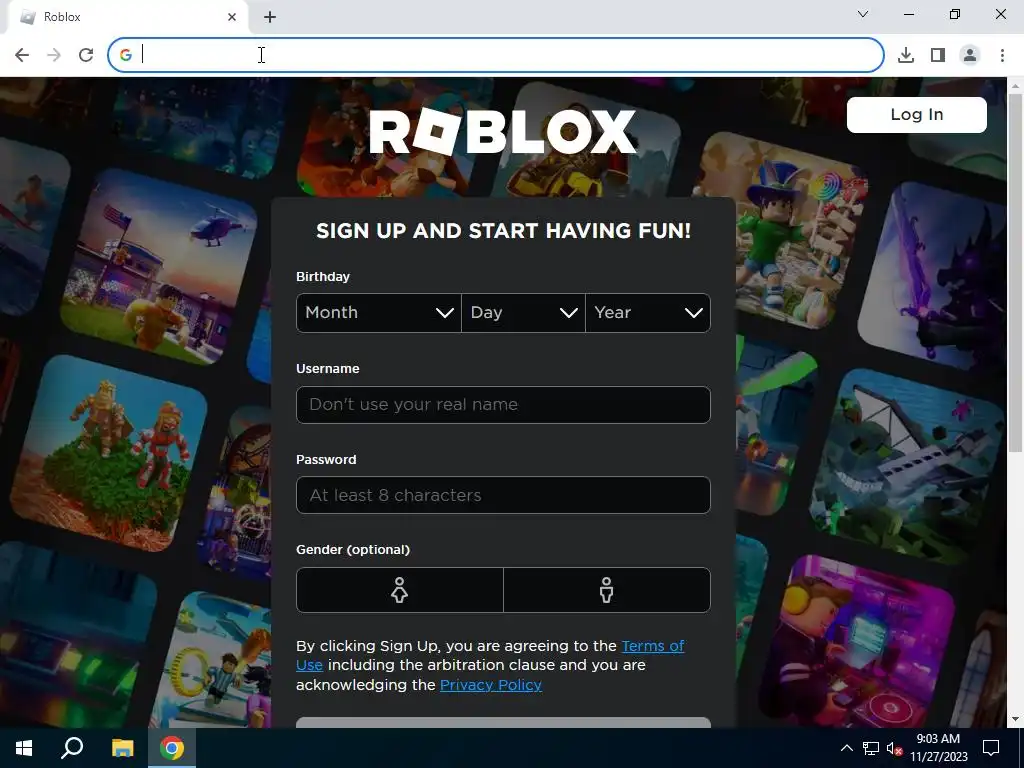
Task: Click the scrollbar down arrow
Action: tap(1015, 720)
